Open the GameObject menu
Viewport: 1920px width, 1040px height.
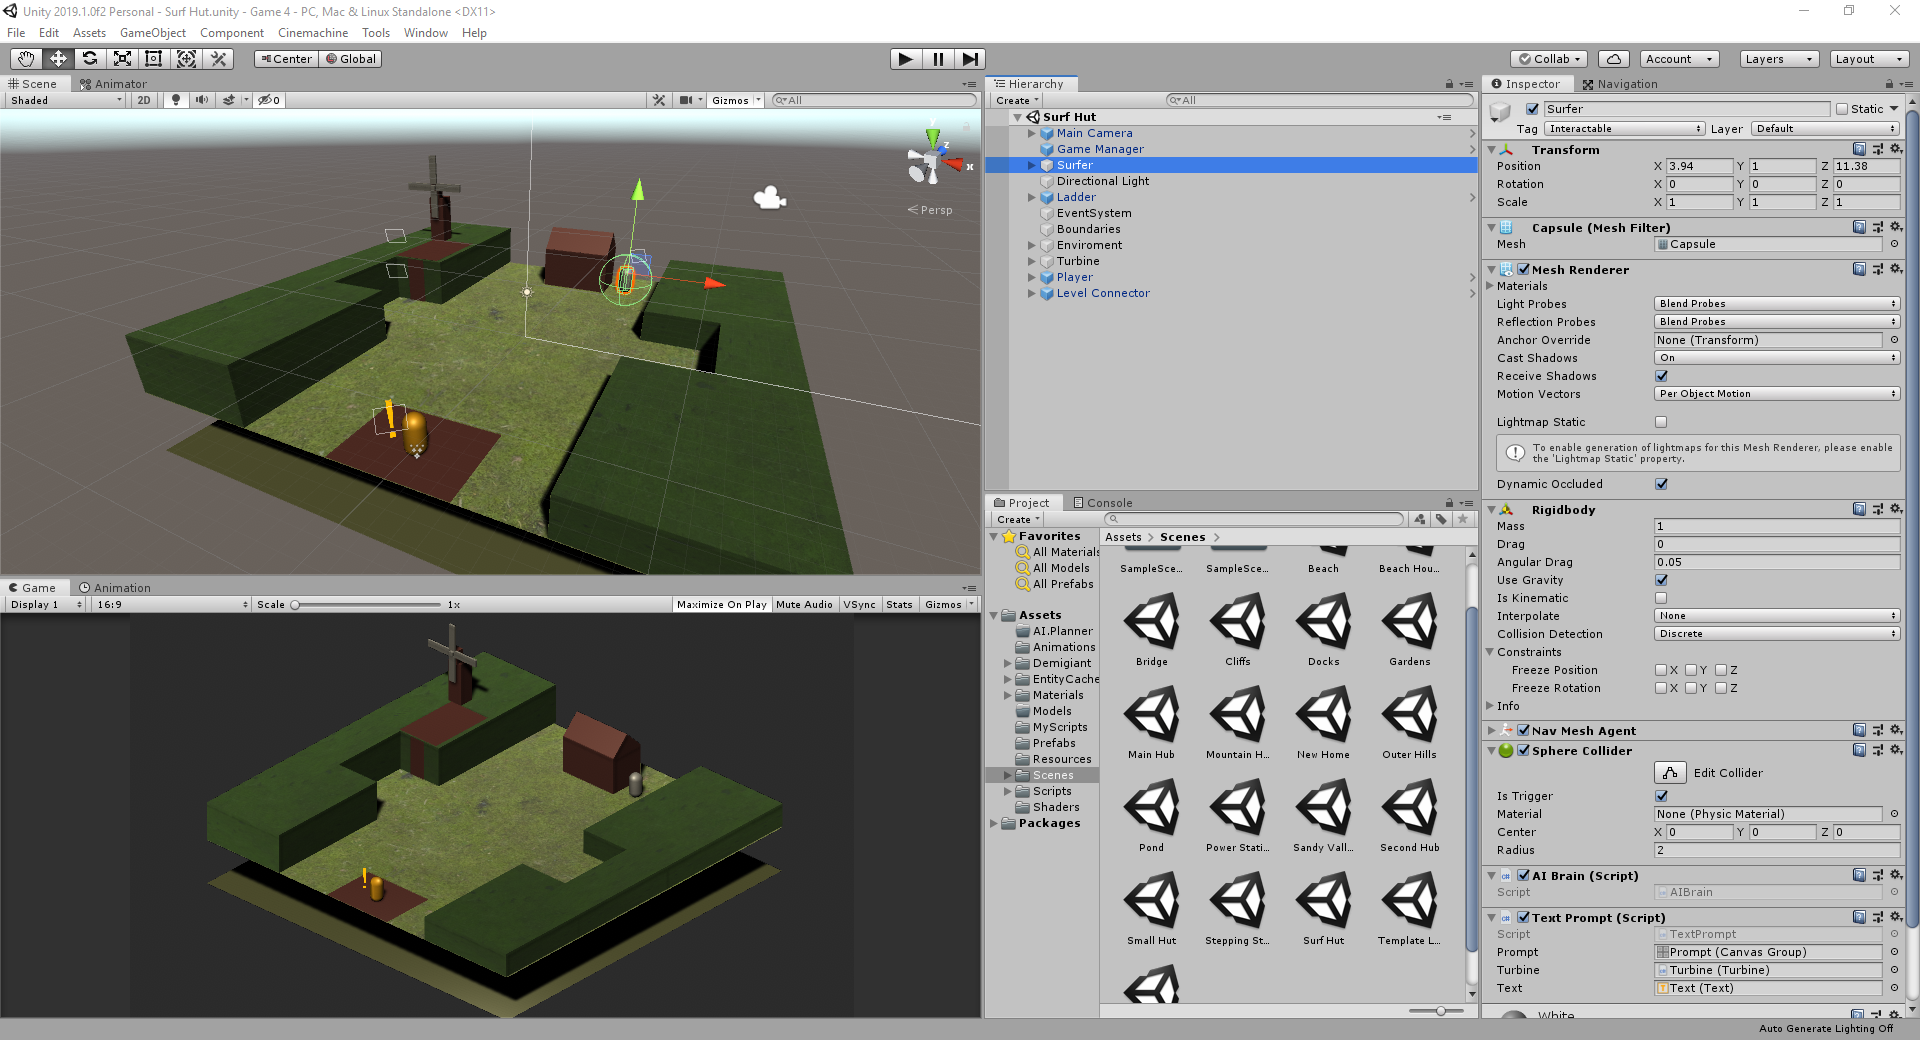pos(153,33)
